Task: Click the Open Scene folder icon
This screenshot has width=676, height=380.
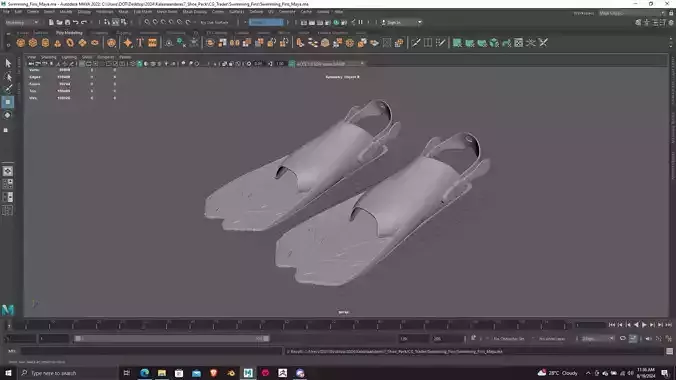Action: click(59, 22)
